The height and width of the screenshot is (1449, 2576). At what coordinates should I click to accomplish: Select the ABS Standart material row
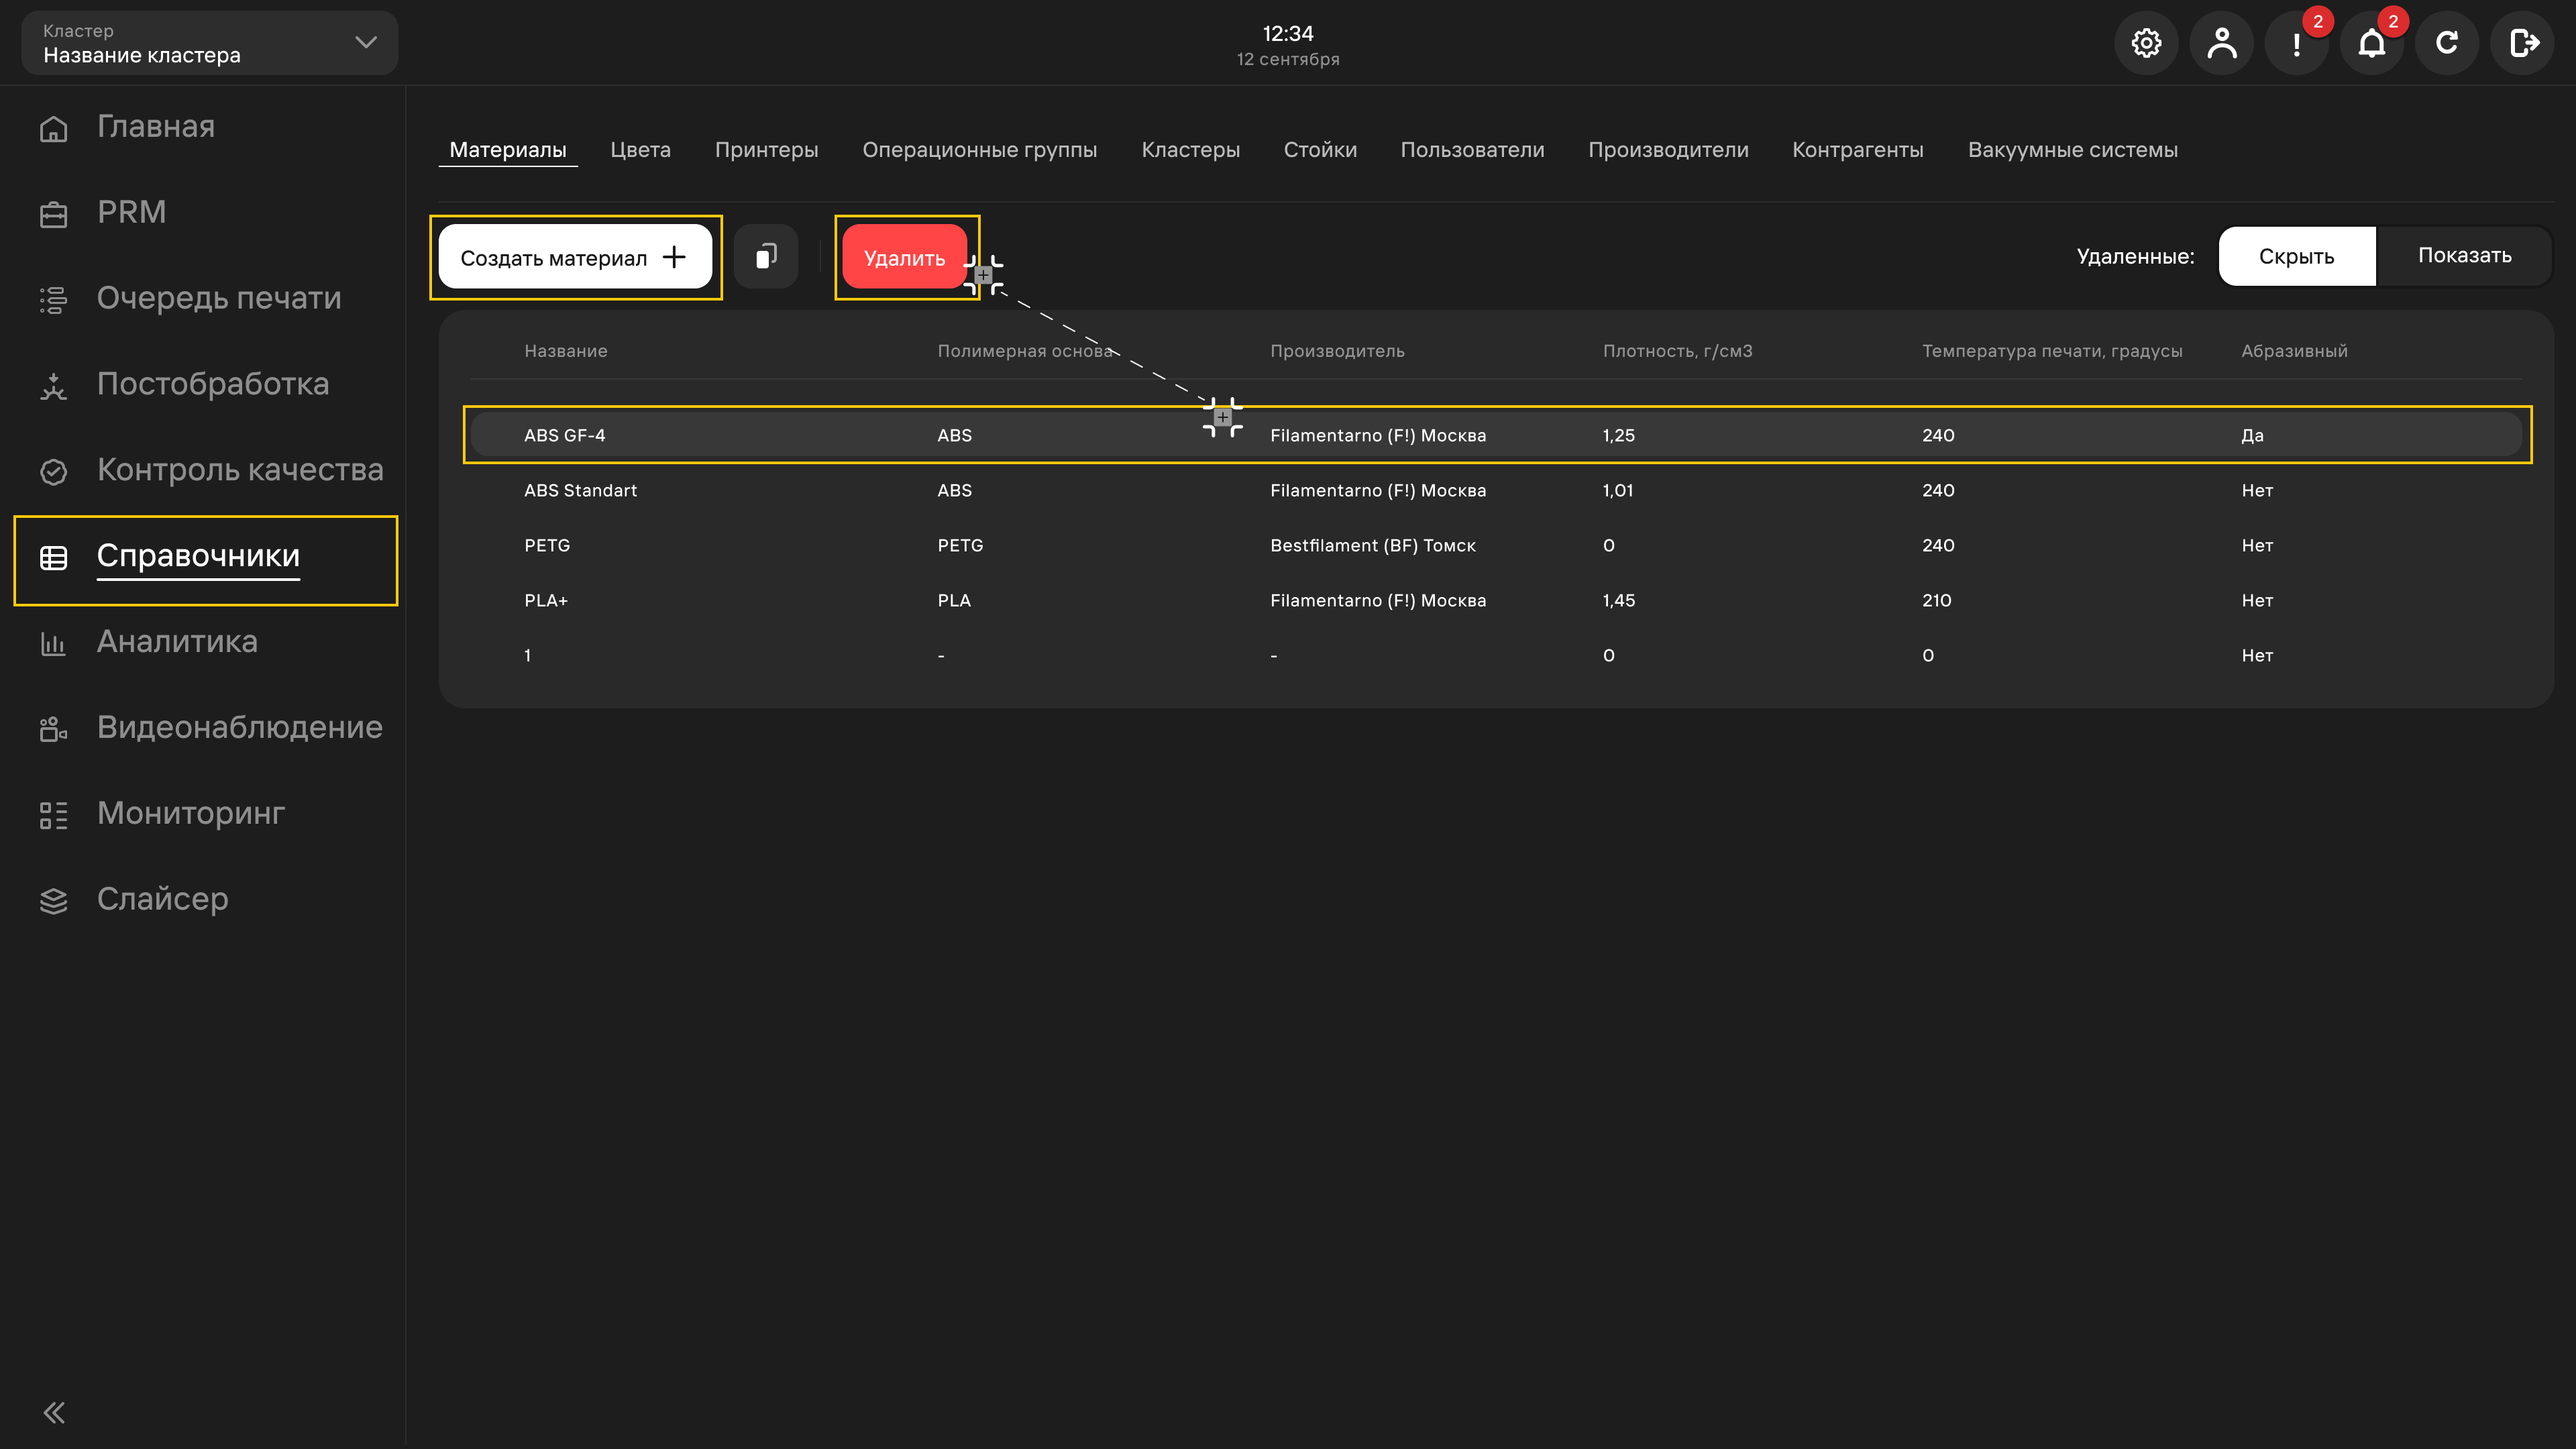pos(1497,490)
